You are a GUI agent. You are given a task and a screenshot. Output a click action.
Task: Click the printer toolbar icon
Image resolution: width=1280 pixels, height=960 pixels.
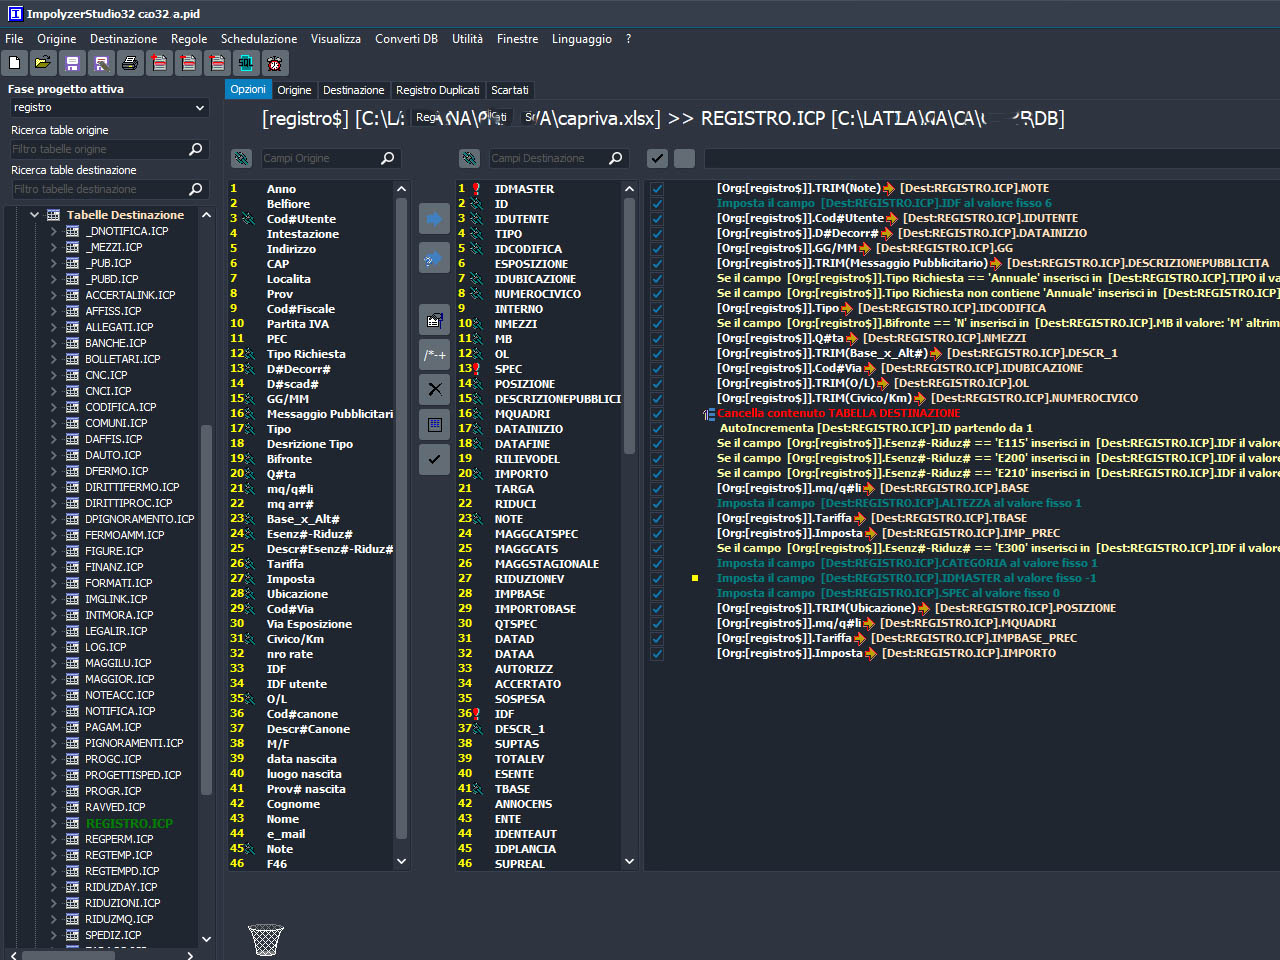[x=130, y=63]
